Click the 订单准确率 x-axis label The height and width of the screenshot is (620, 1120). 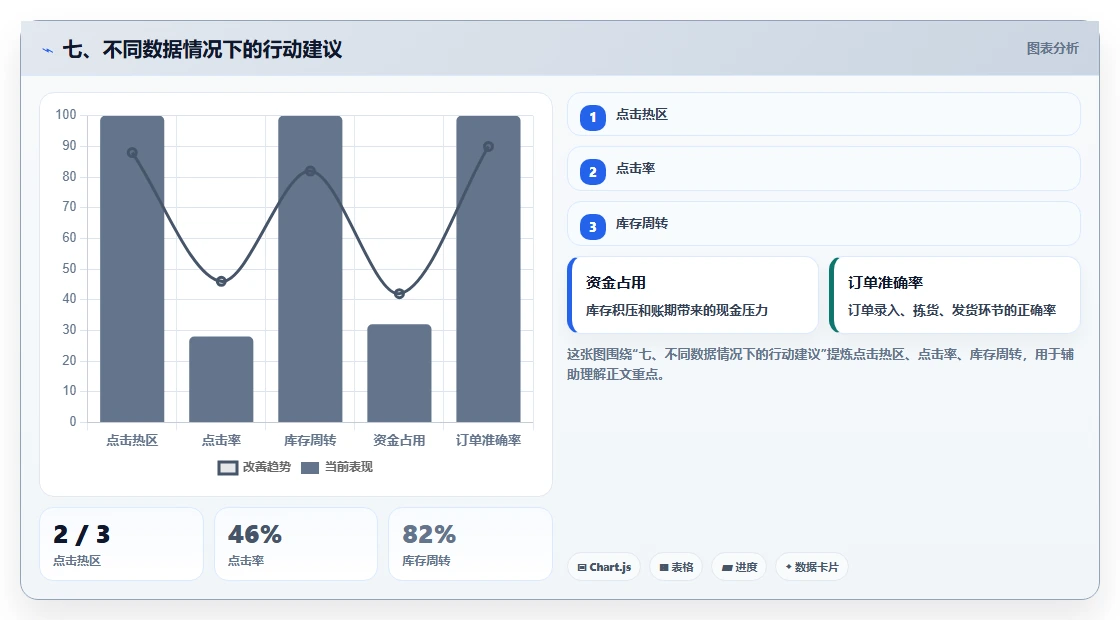489,440
